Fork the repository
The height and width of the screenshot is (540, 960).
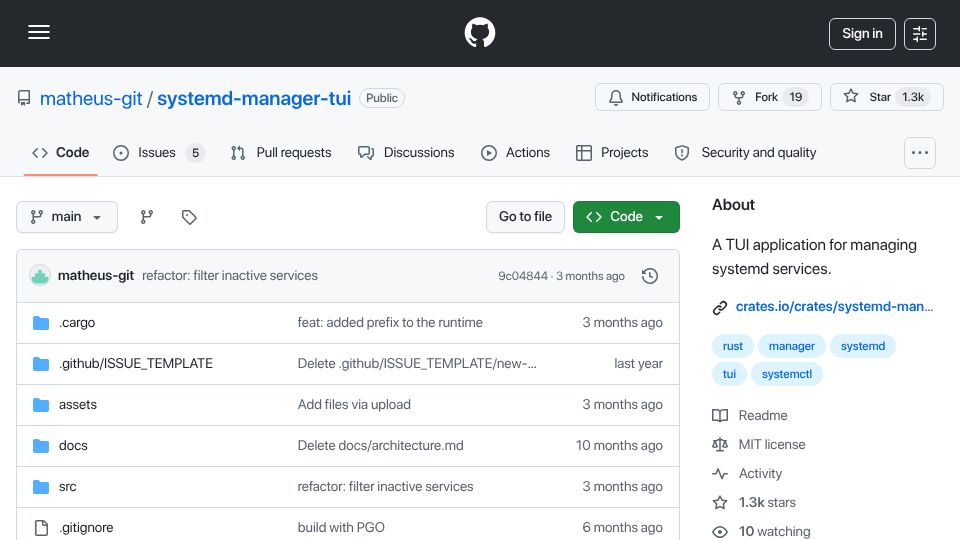pyautogui.click(x=770, y=97)
